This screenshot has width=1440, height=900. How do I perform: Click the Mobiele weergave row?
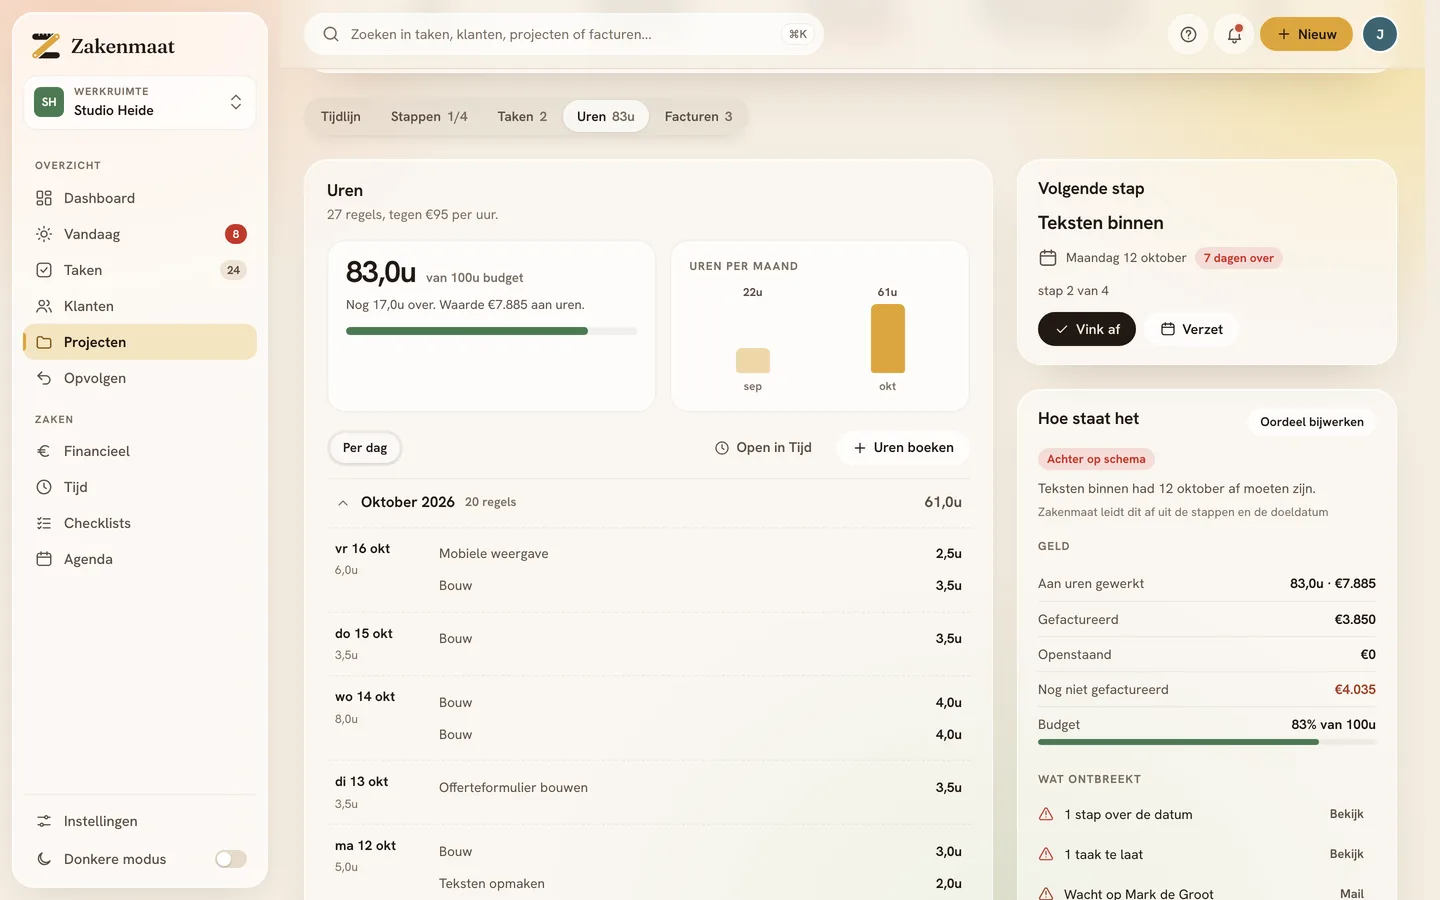click(700, 554)
